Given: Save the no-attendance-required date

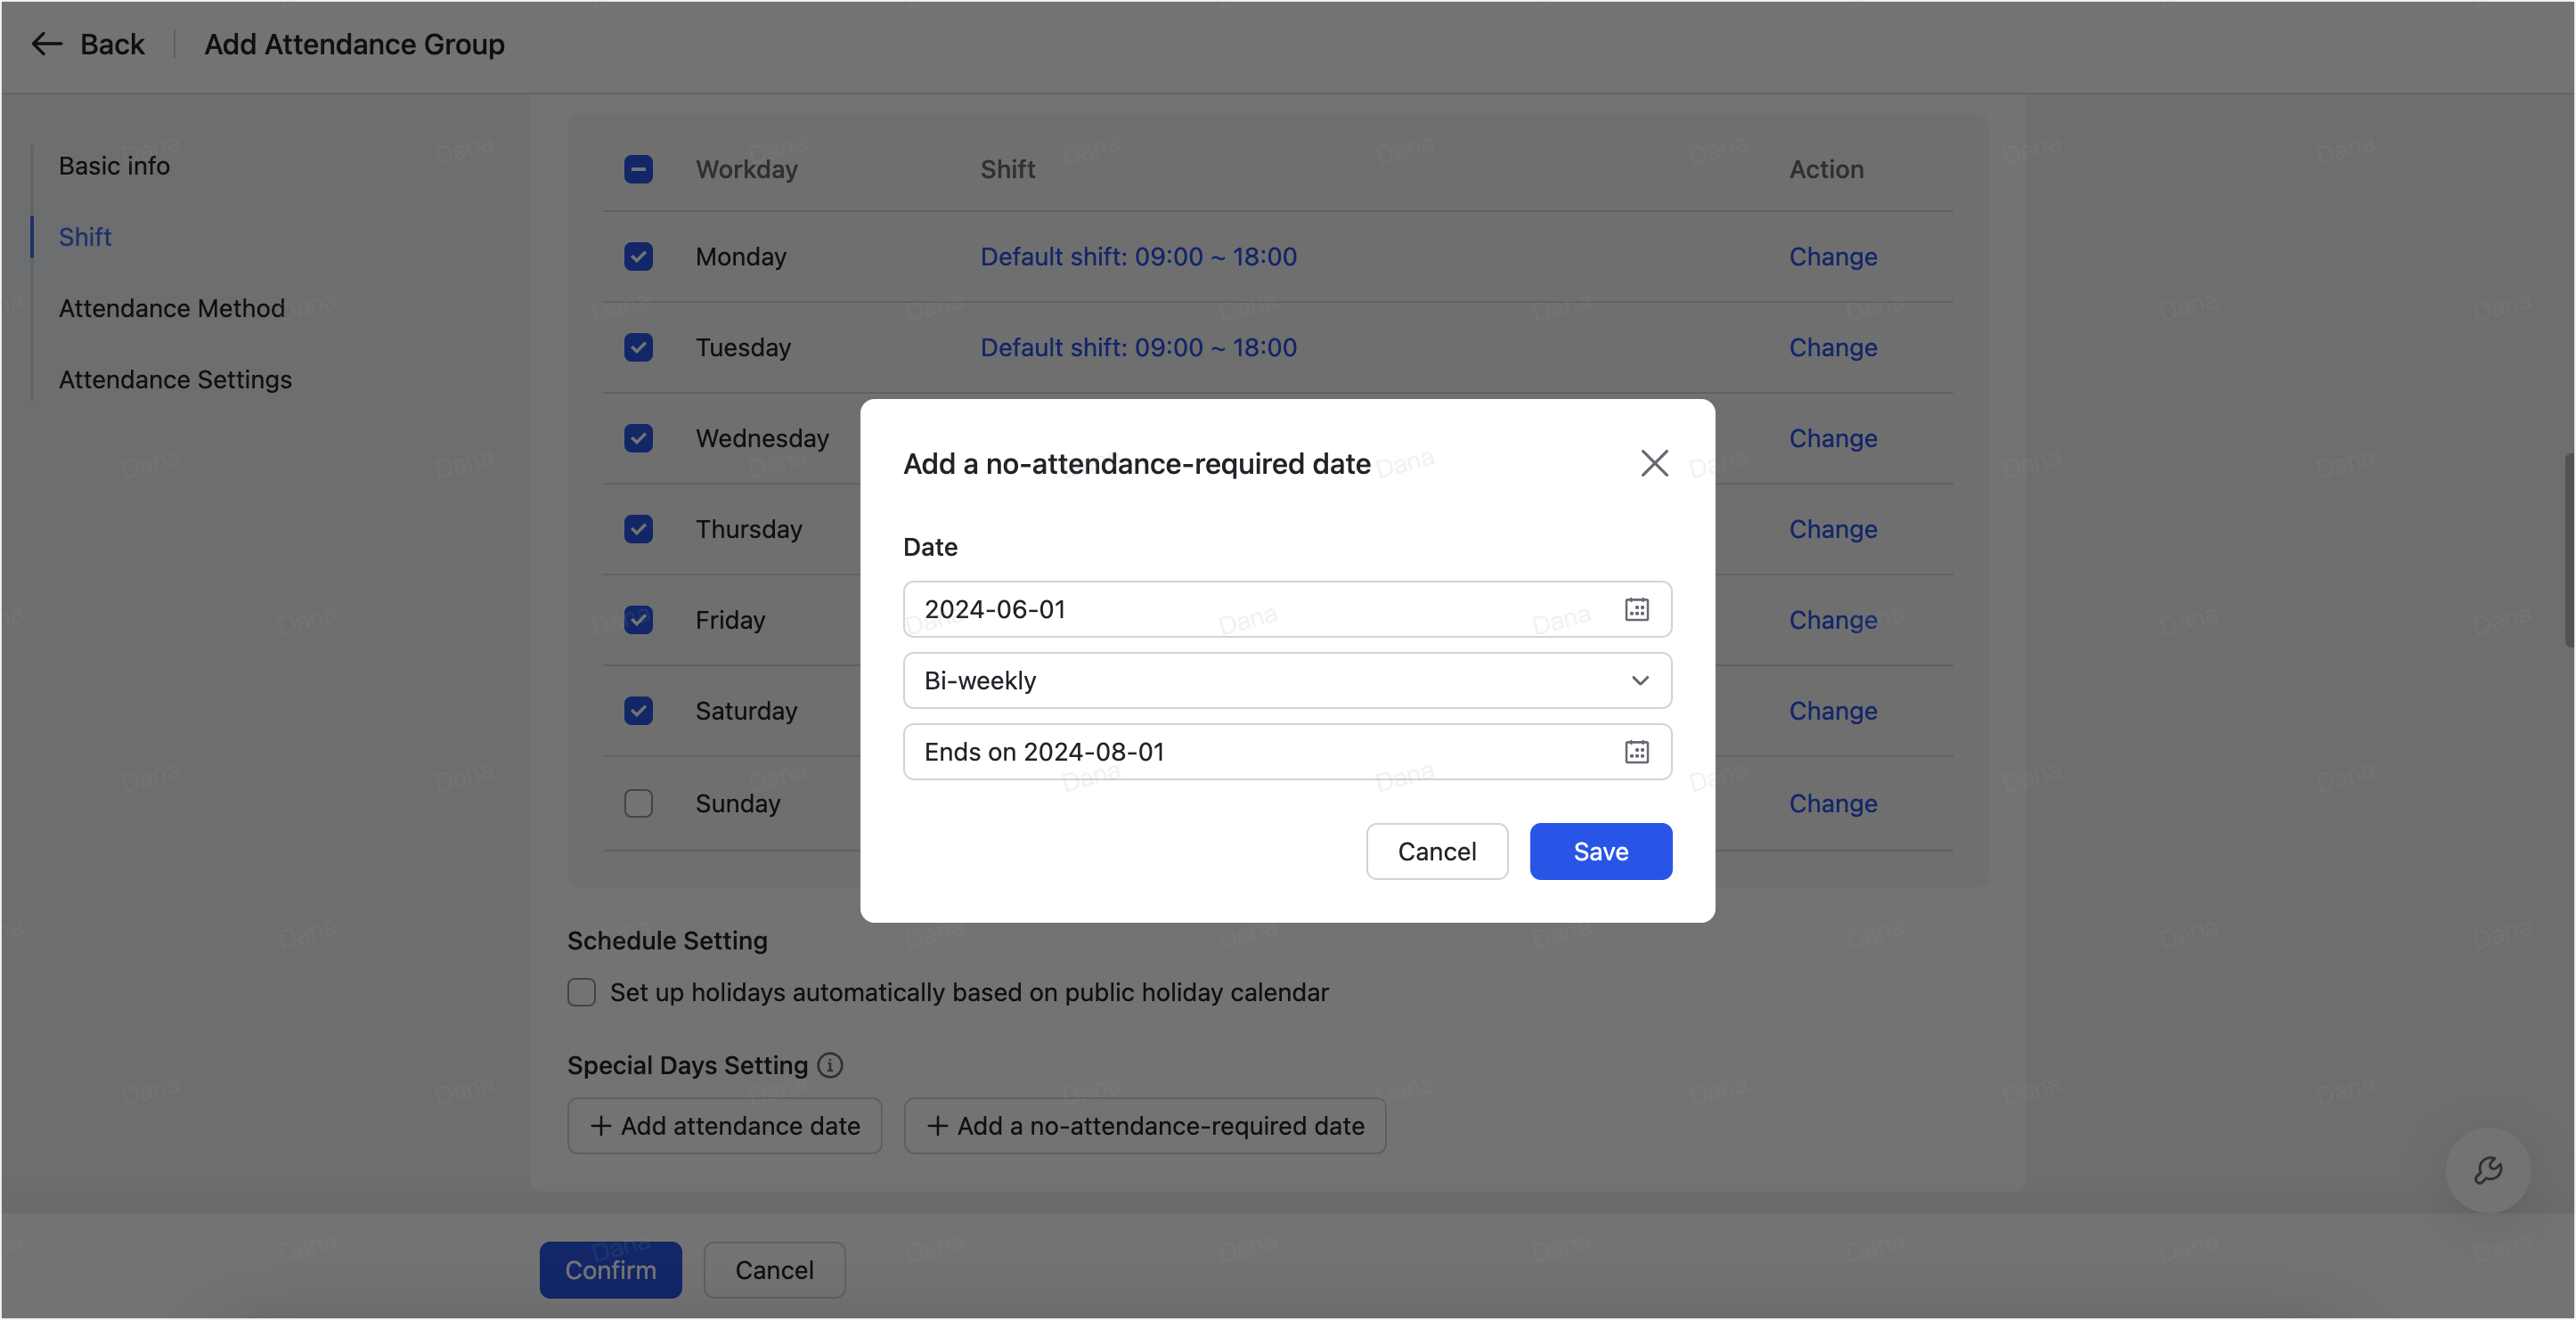Looking at the screenshot, I should click(x=1600, y=851).
